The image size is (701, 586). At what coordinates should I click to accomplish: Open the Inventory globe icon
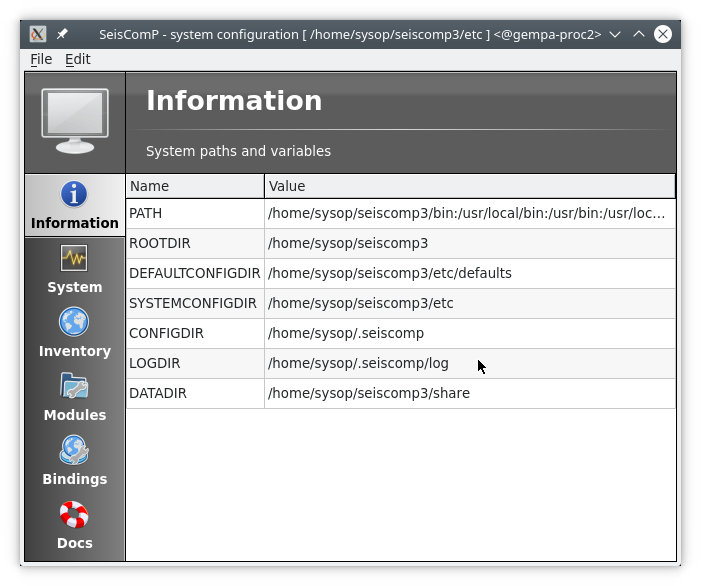point(74,322)
